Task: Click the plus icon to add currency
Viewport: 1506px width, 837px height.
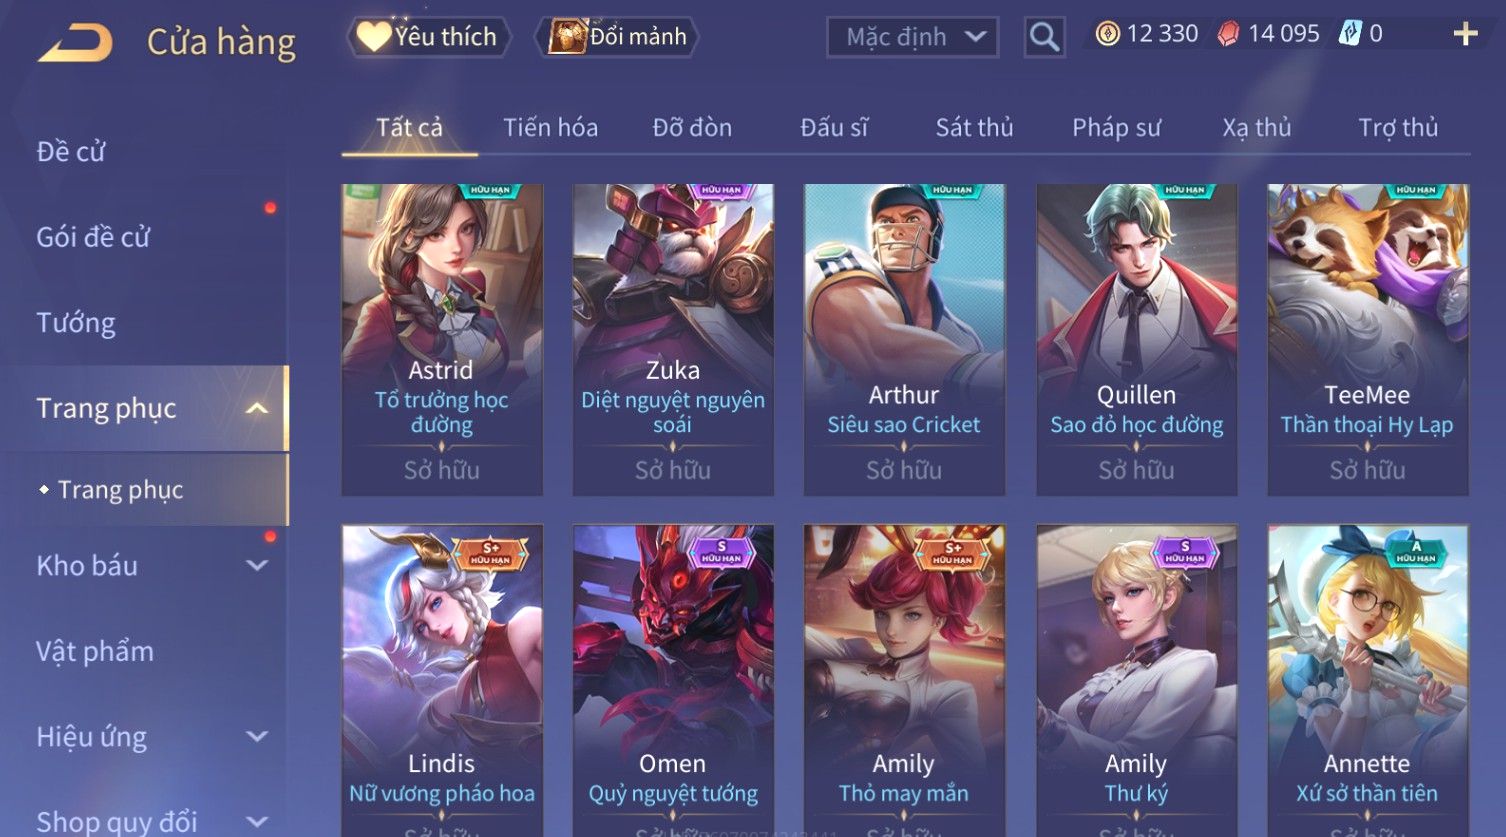Action: click(x=1465, y=34)
